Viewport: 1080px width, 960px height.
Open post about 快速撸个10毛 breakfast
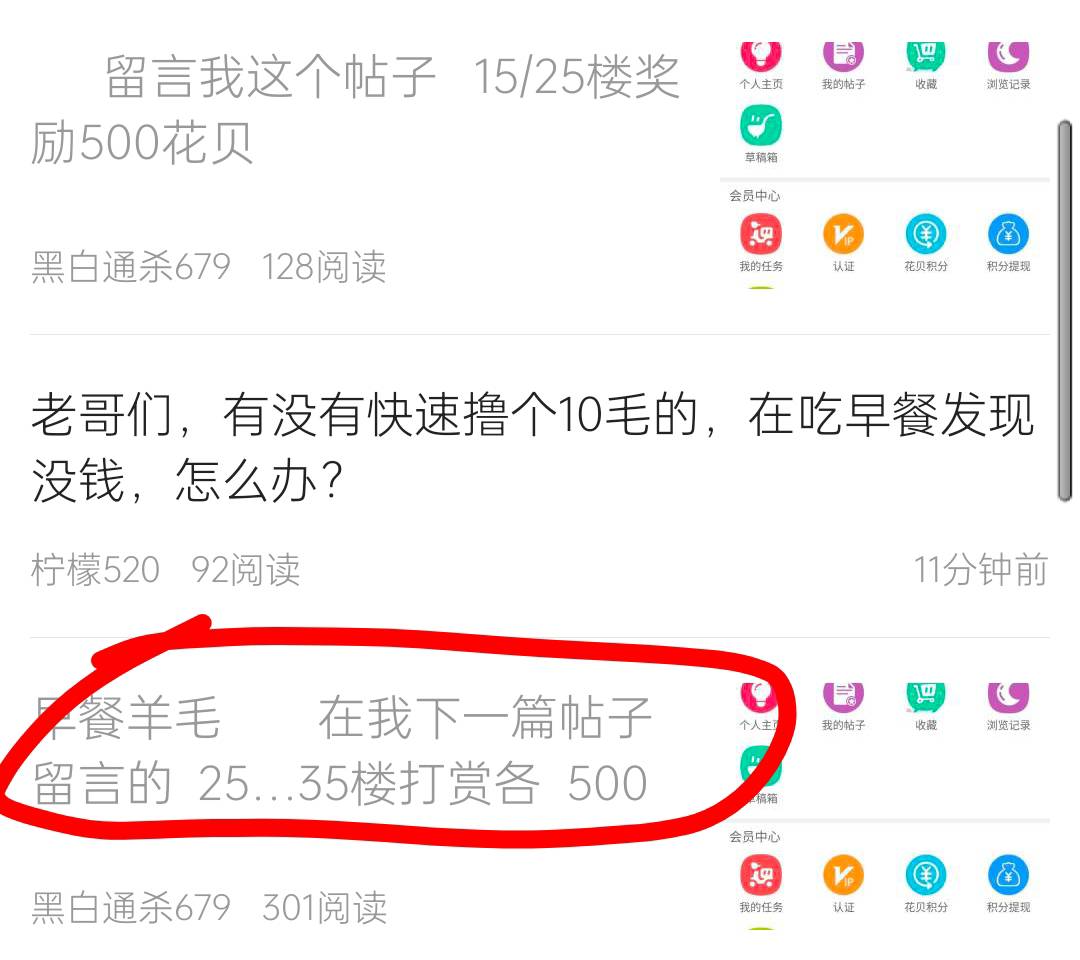[532, 448]
